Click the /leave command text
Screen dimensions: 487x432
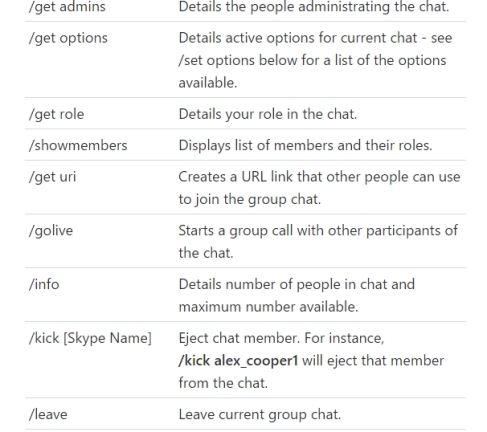48,414
